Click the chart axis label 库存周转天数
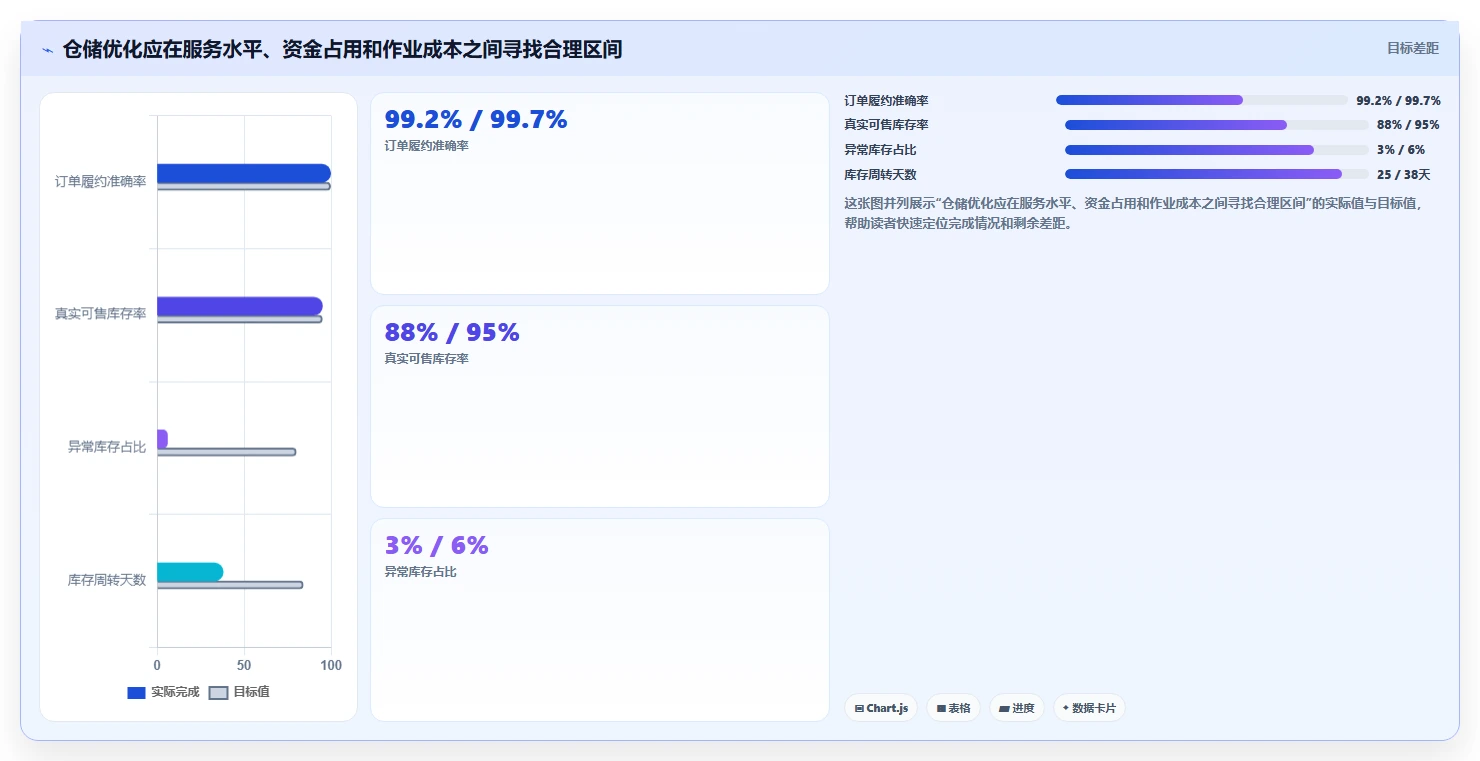The image size is (1480, 761). [107, 580]
